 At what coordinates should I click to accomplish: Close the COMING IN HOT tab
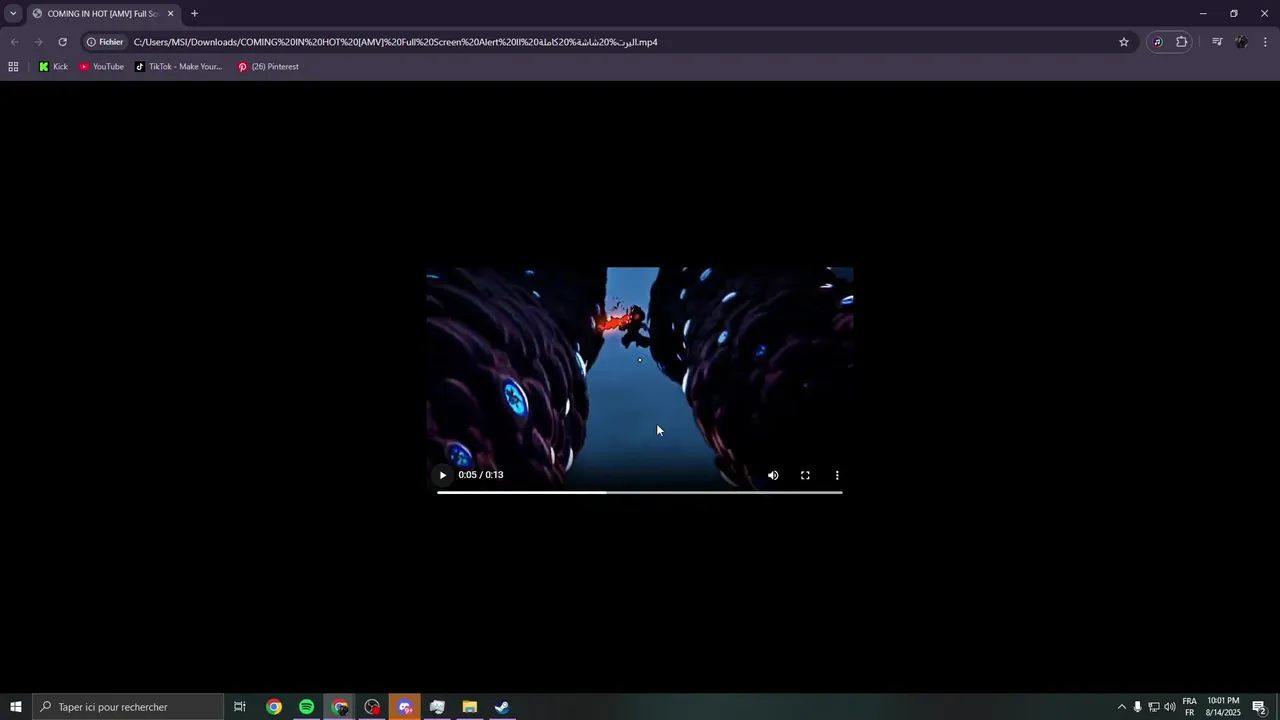(x=170, y=14)
